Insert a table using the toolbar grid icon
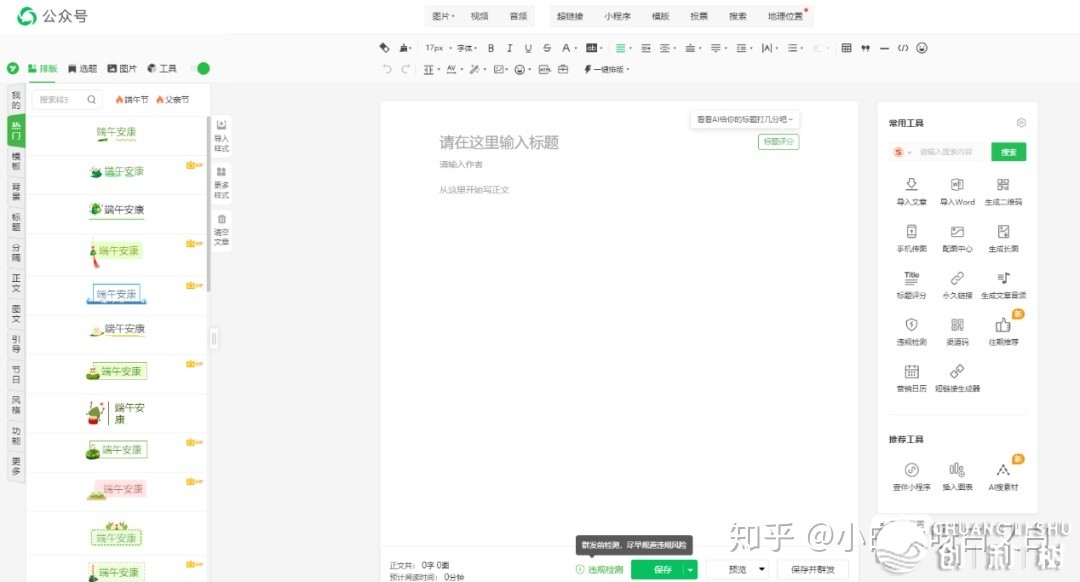The image size is (1080, 582). point(846,48)
